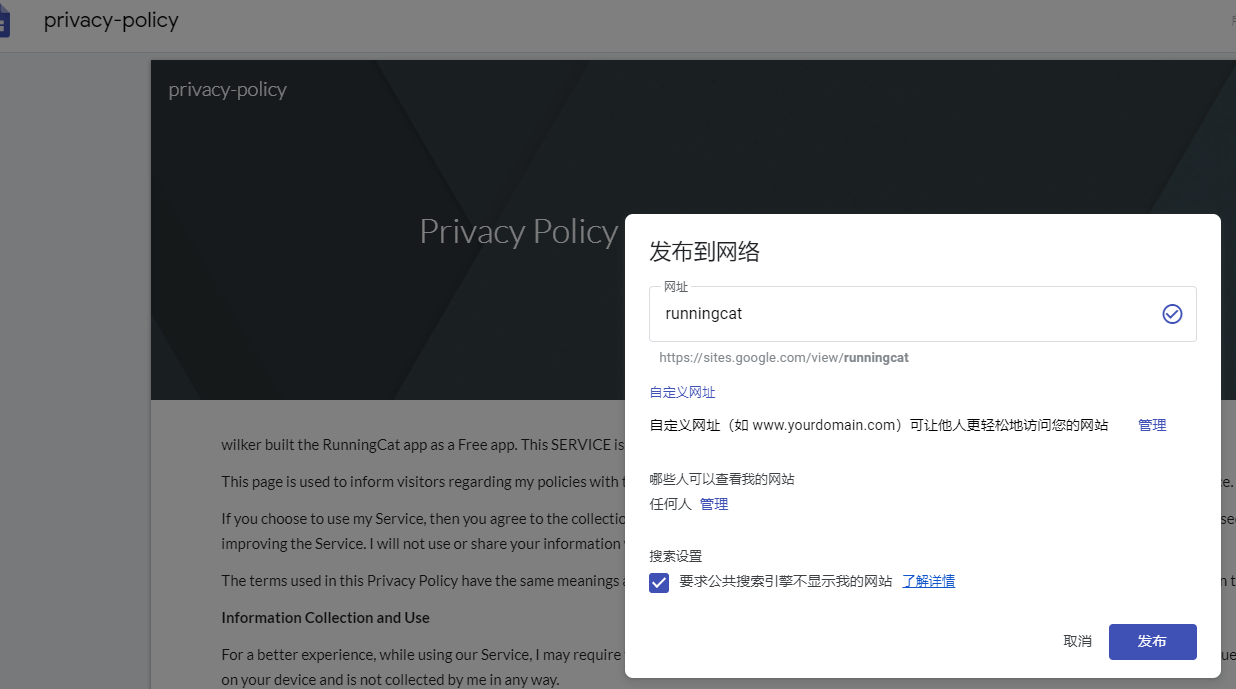Click 管理 next to 任何人
This screenshot has width=1236, height=689.
point(714,504)
